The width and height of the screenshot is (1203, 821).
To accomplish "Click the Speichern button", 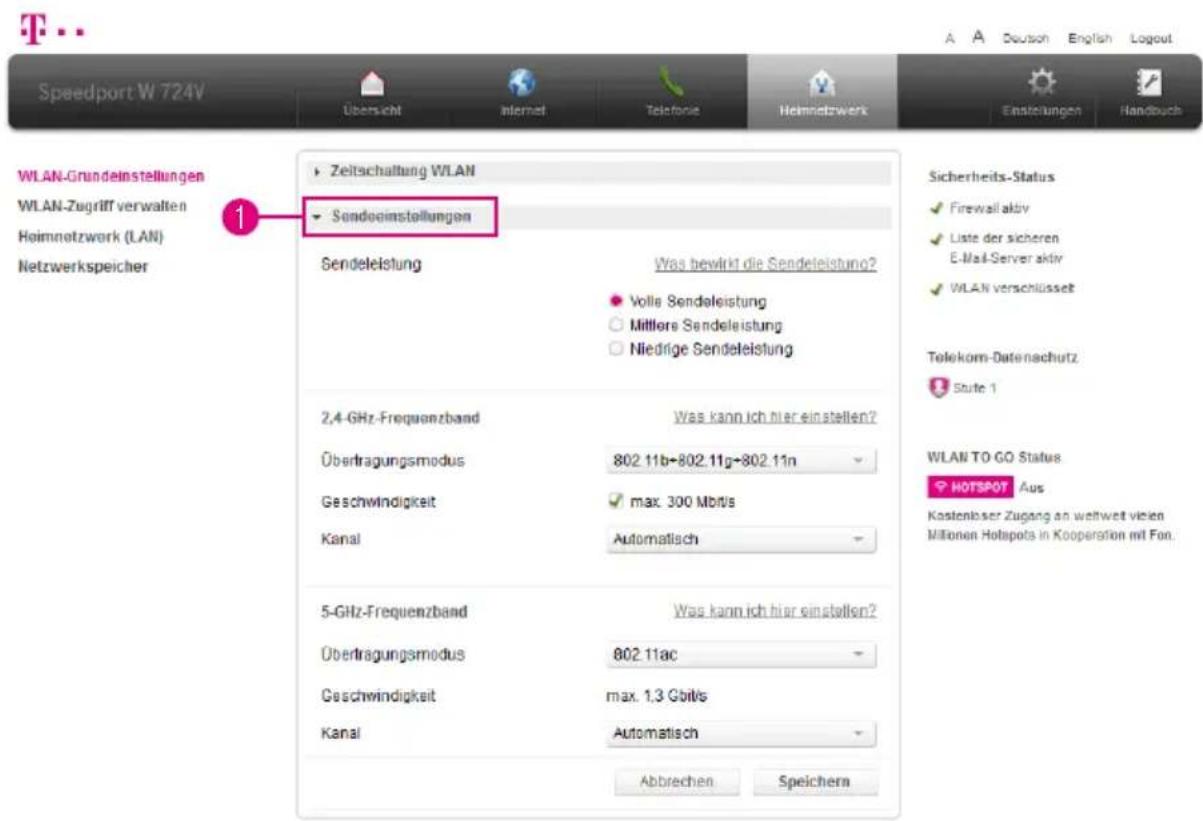I will (x=813, y=782).
